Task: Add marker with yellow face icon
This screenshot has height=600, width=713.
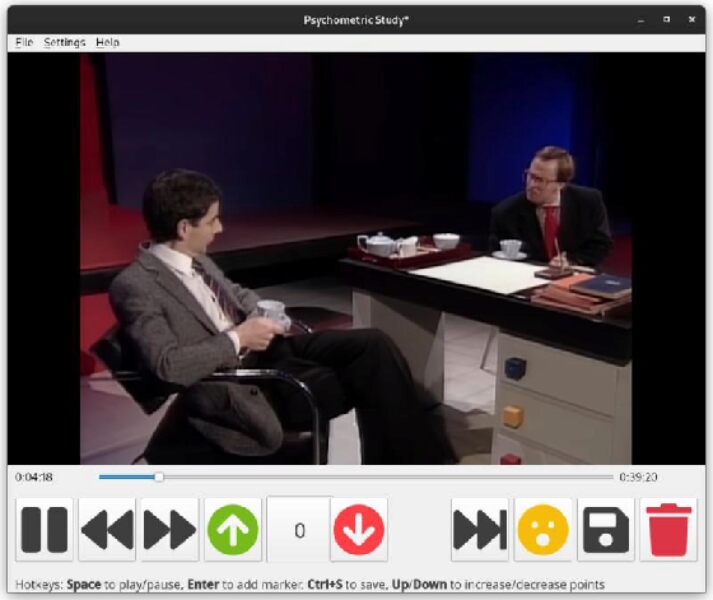Action: coord(543,529)
